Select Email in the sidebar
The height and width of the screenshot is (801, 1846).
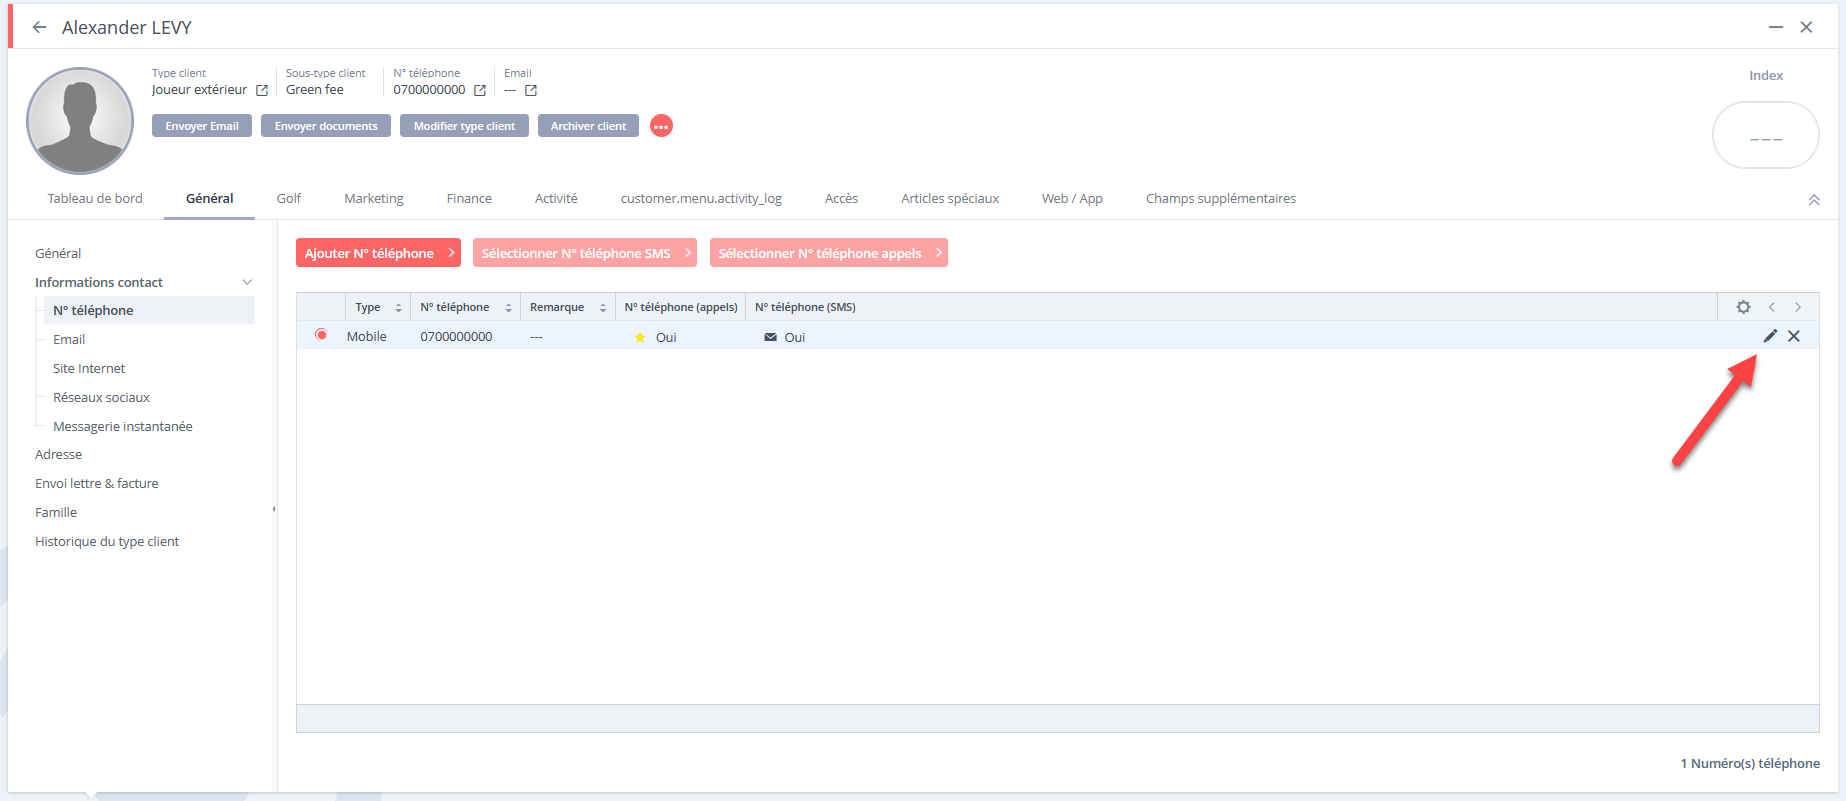(69, 339)
